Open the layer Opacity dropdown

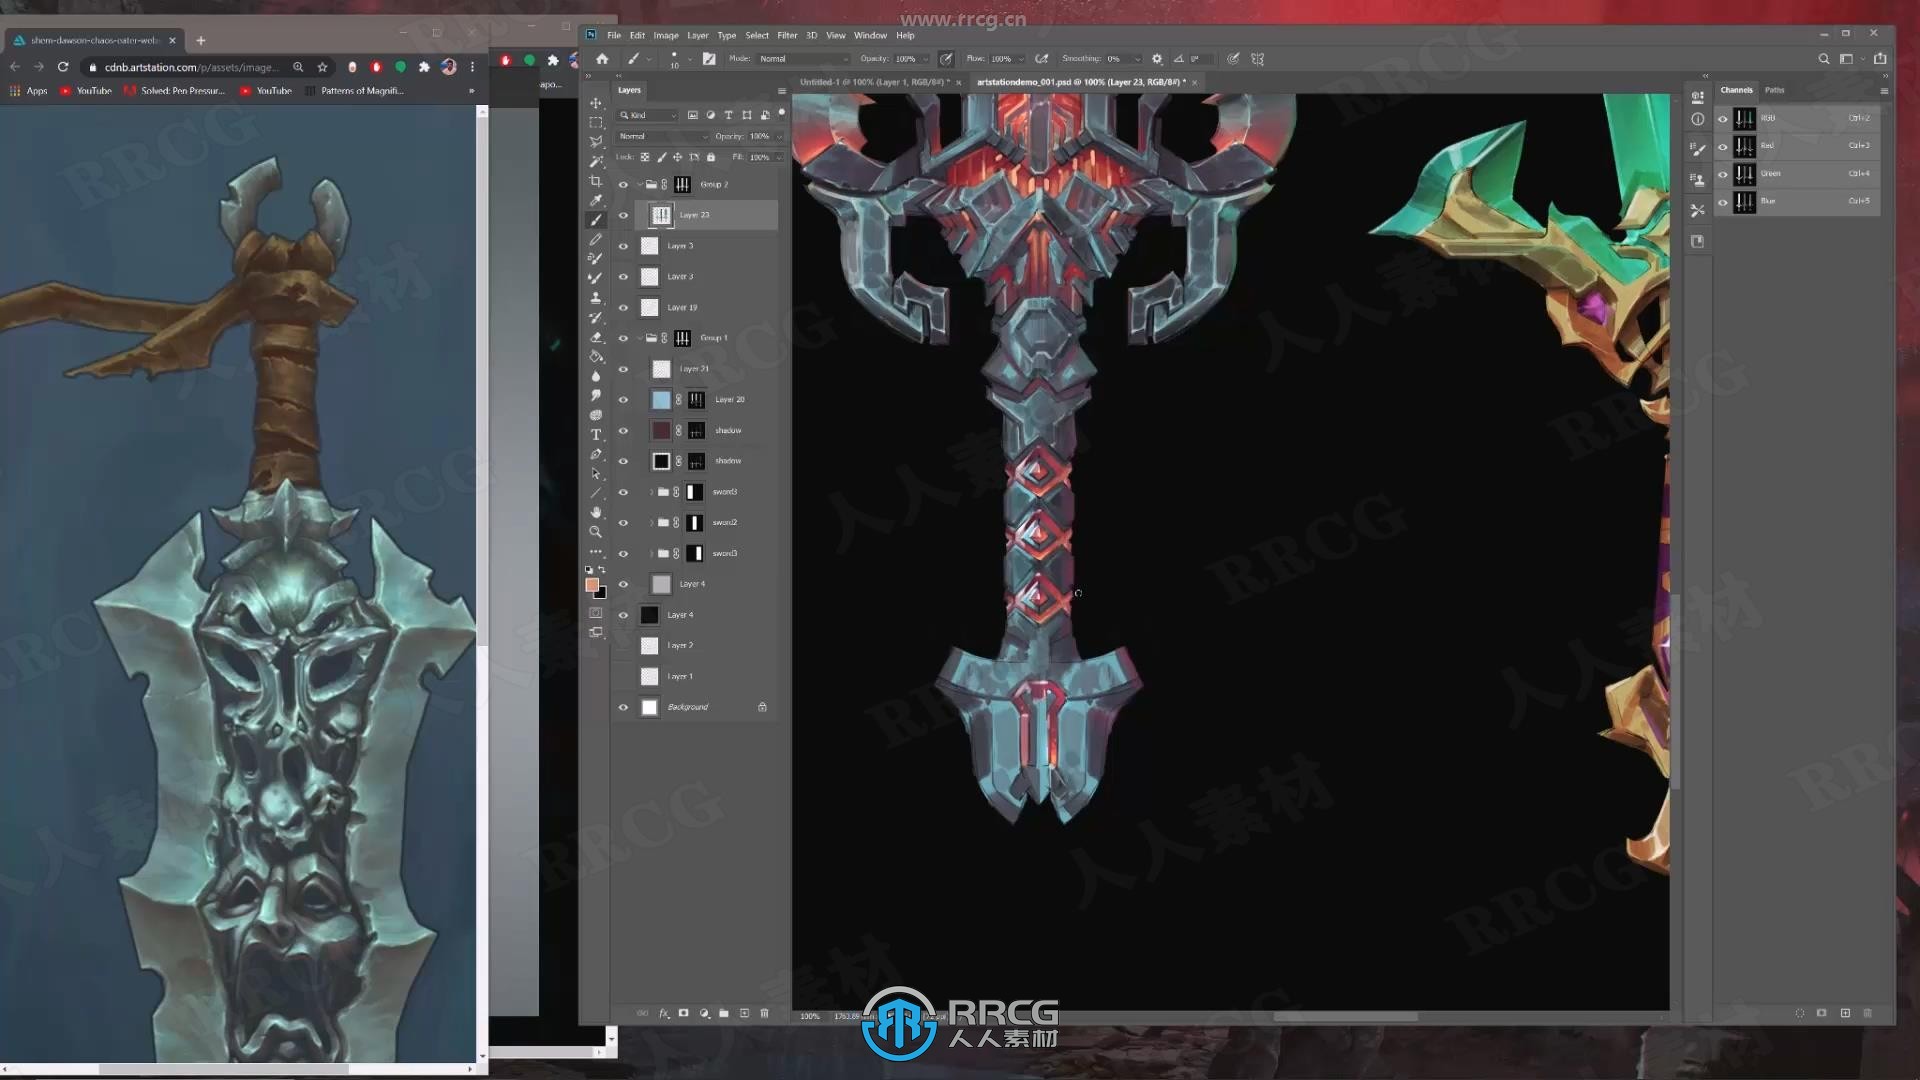click(779, 136)
